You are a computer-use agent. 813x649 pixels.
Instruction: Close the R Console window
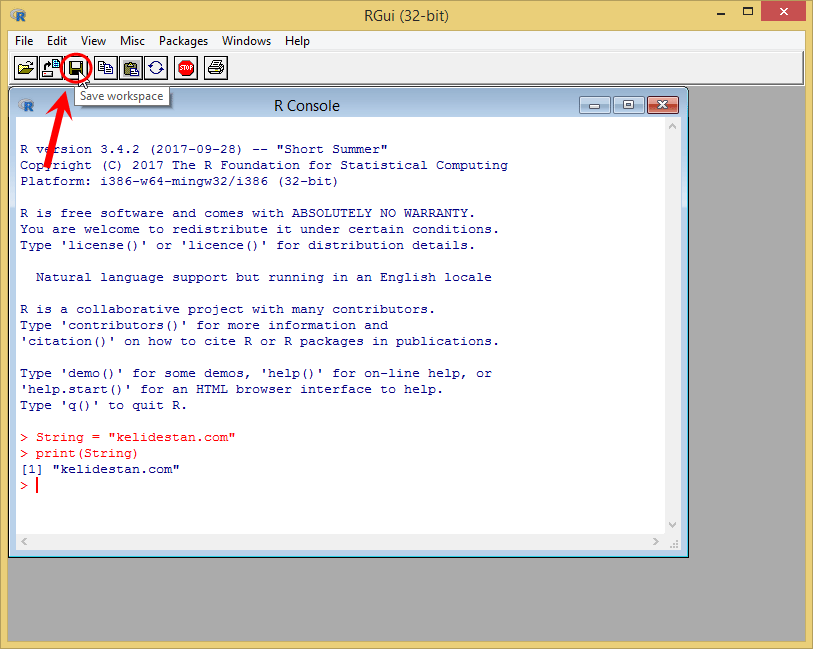click(x=662, y=105)
